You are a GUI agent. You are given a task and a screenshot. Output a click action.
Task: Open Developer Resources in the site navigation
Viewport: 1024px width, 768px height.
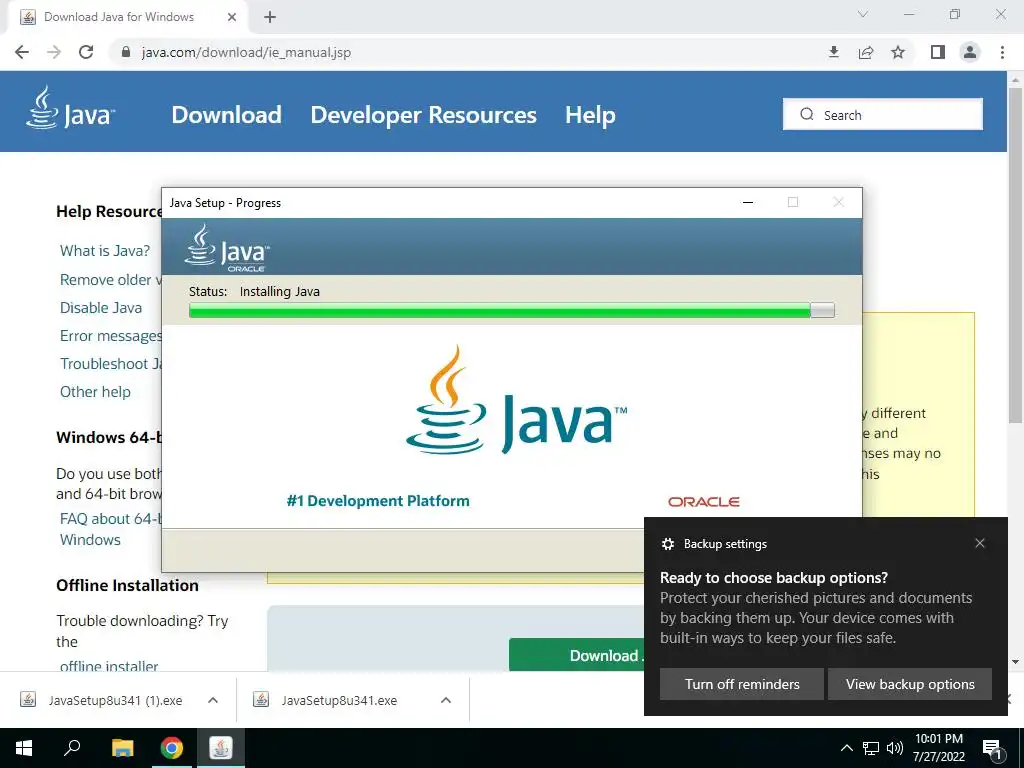tap(423, 114)
